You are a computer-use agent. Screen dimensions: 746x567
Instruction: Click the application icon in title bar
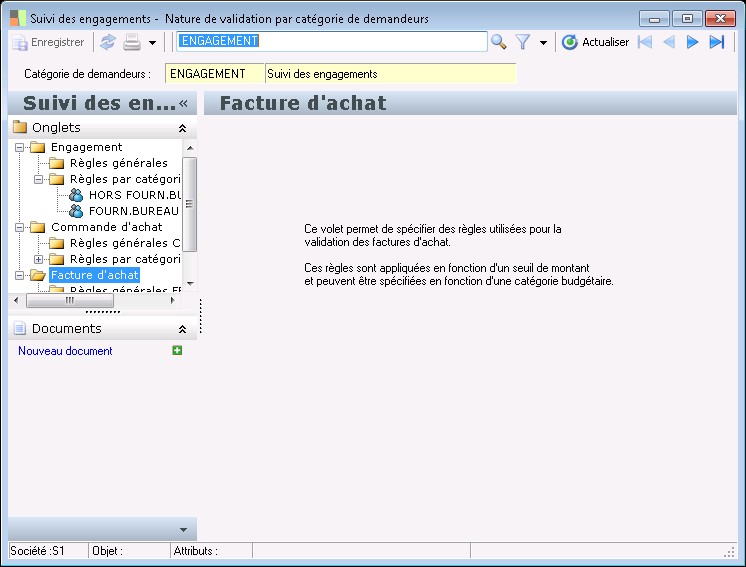coord(18,18)
